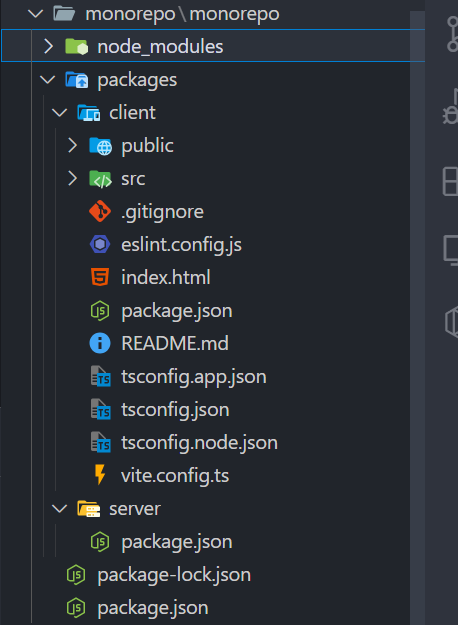The height and width of the screenshot is (625, 458).
Task: Click the Vite lightning icon for vite.config.ts
Action: pyautogui.click(x=100, y=475)
